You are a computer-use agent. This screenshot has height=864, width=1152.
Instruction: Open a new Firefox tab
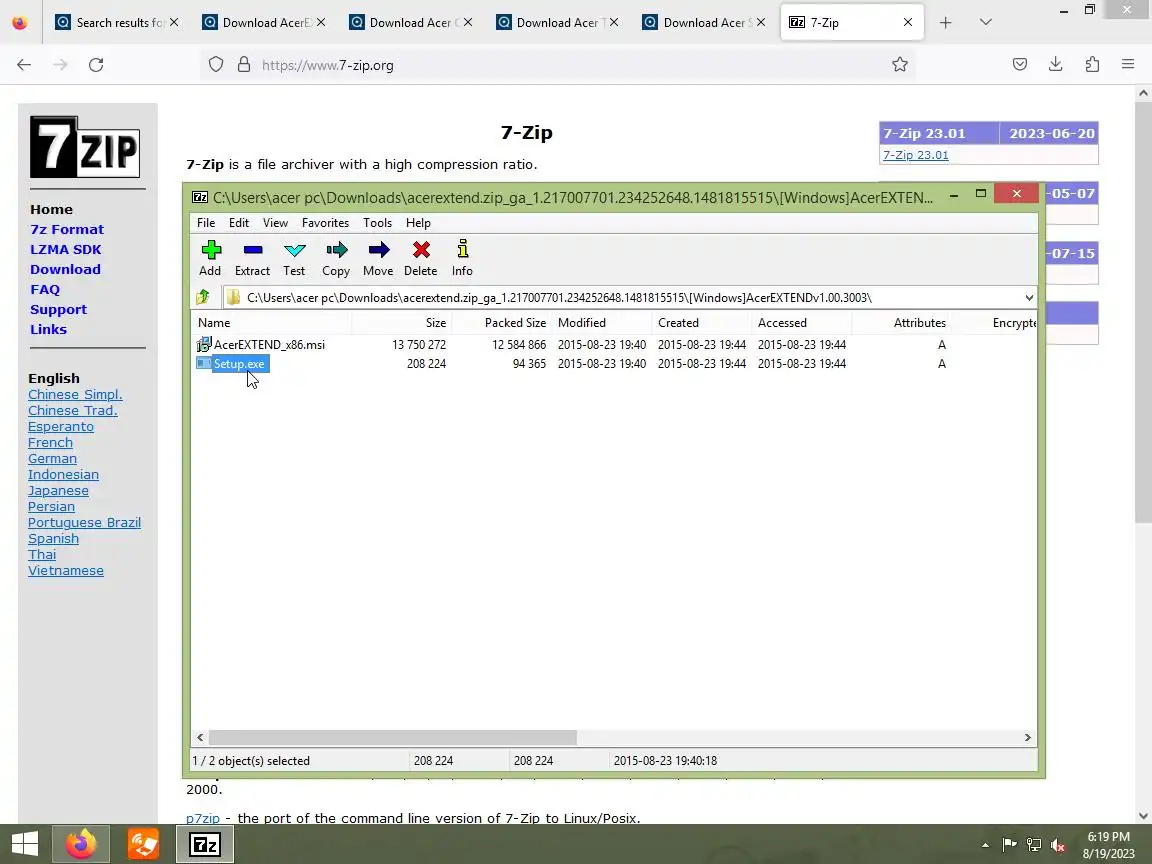tap(946, 23)
